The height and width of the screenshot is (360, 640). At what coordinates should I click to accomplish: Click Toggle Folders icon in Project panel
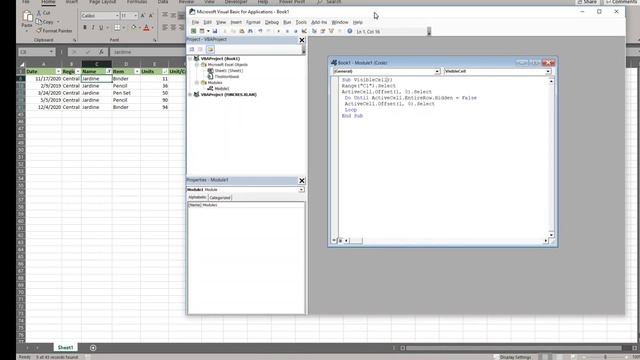pyautogui.click(x=210, y=49)
